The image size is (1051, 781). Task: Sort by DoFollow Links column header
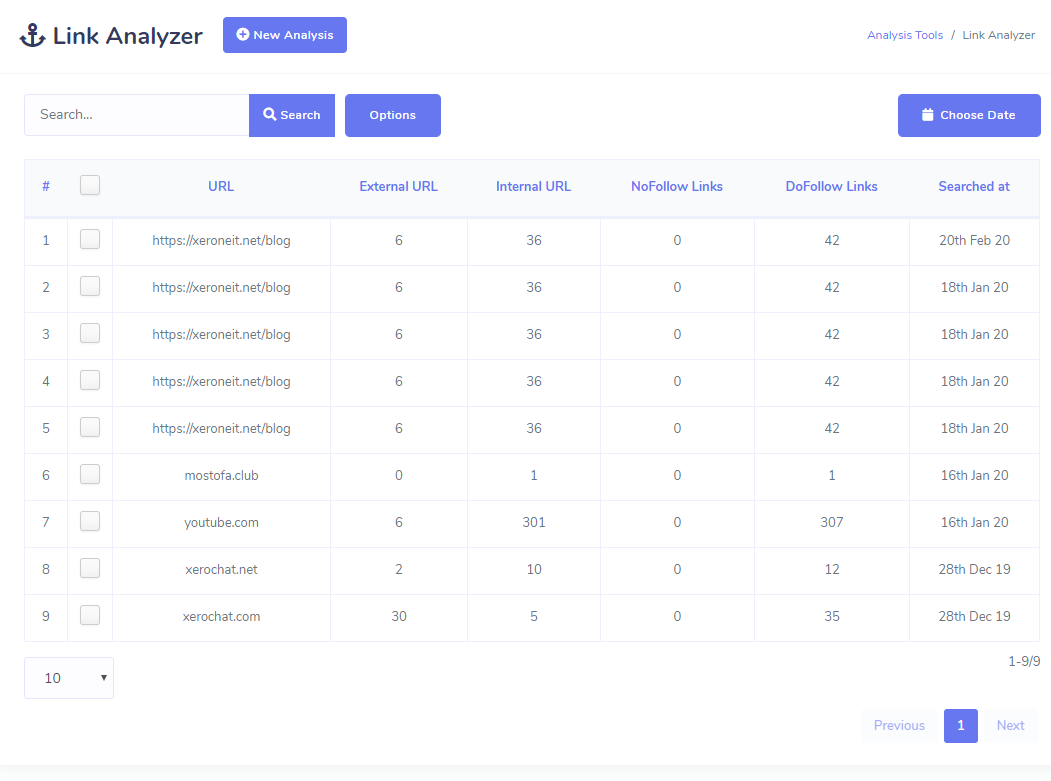(831, 186)
